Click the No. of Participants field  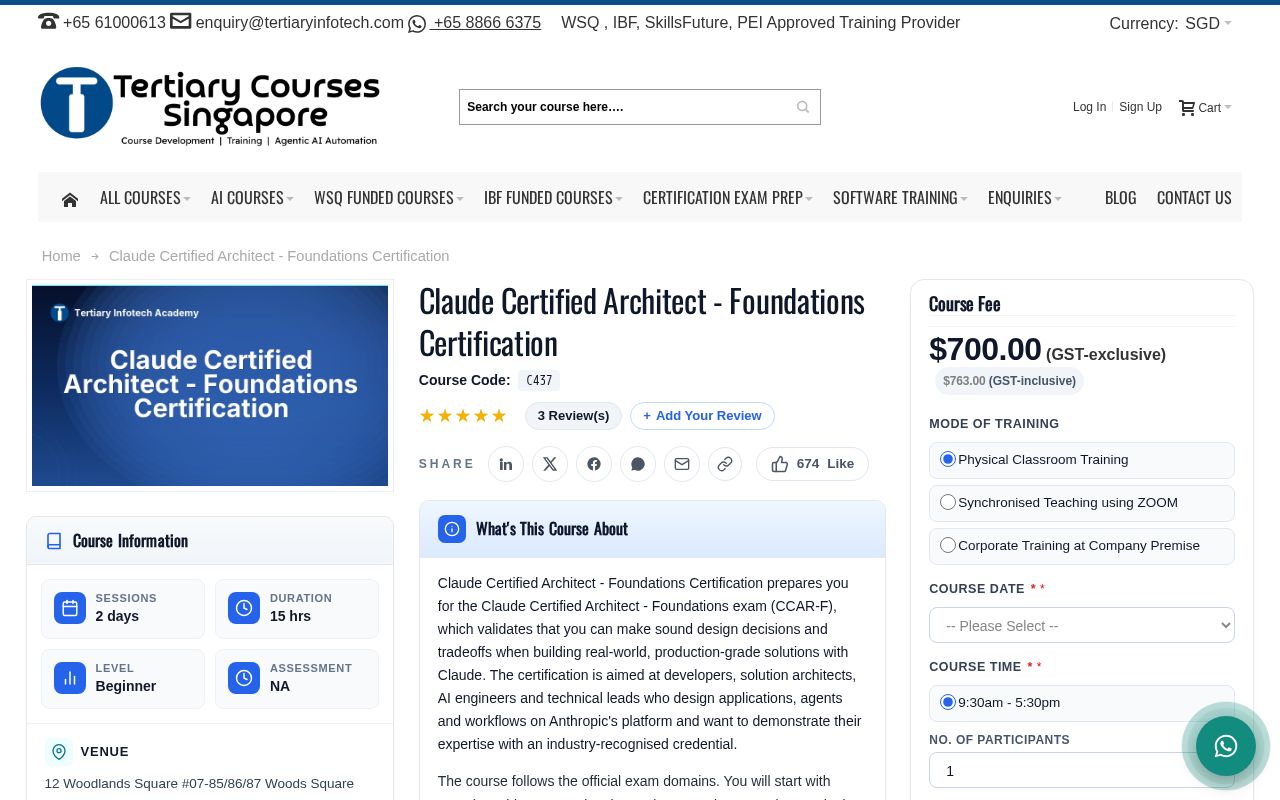pyautogui.click(x=1082, y=771)
